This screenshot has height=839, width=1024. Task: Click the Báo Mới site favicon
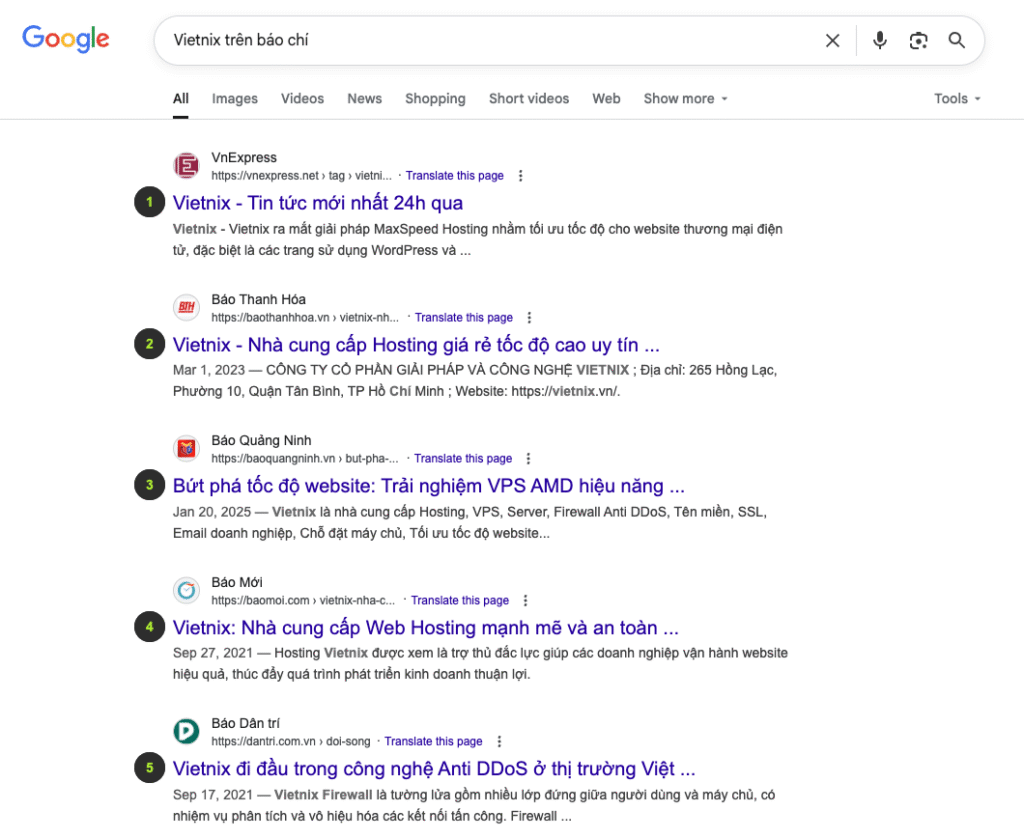(x=186, y=591)
